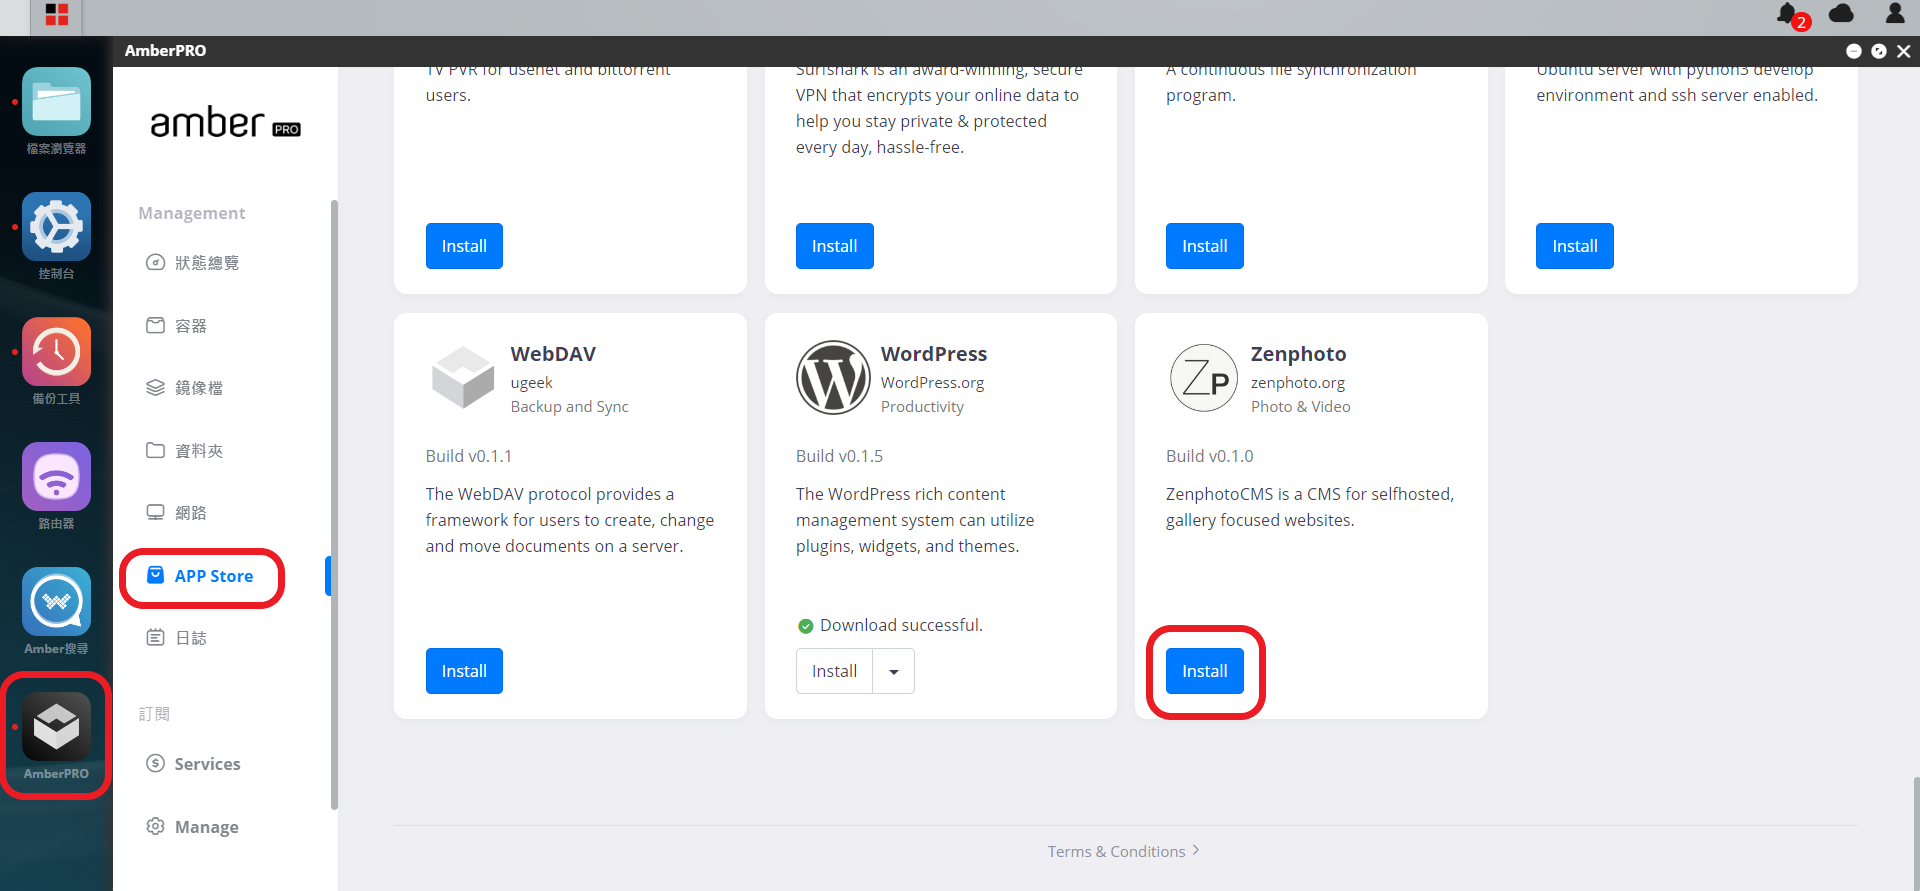
Task: Install the Ubuntu python3 server app
Action: point(1574,246)
